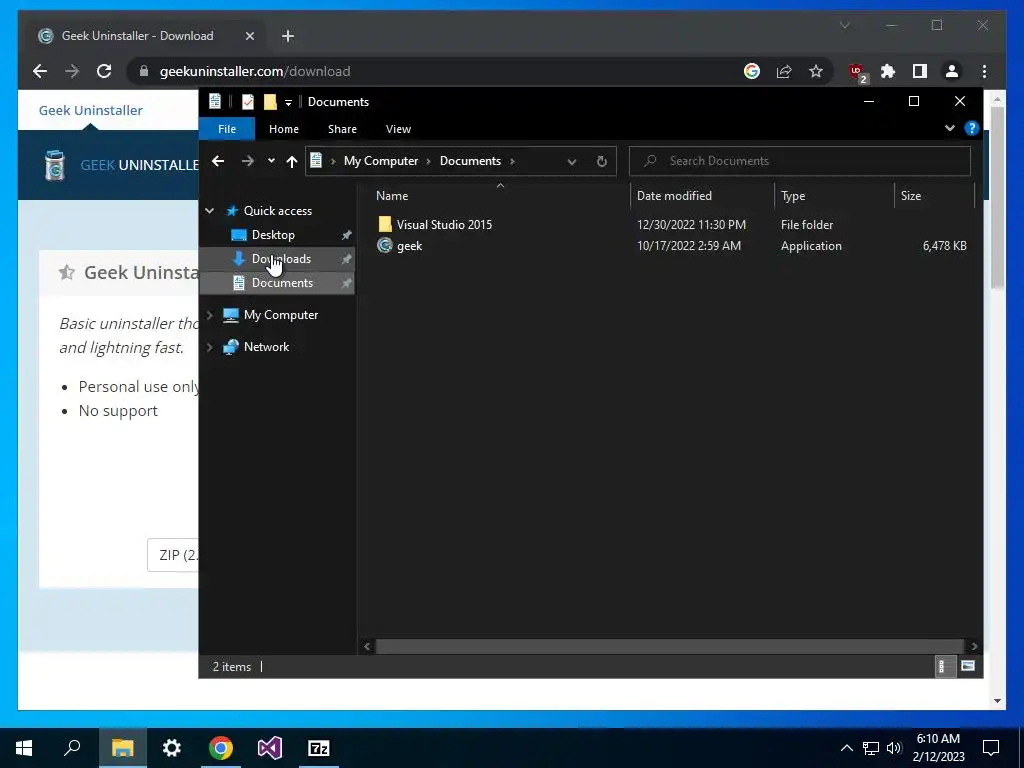The width and height of the screenshot is (1024, 768).
Task: Expand the Explorer ribbon chevron
Action: click(x=950, y=128)
